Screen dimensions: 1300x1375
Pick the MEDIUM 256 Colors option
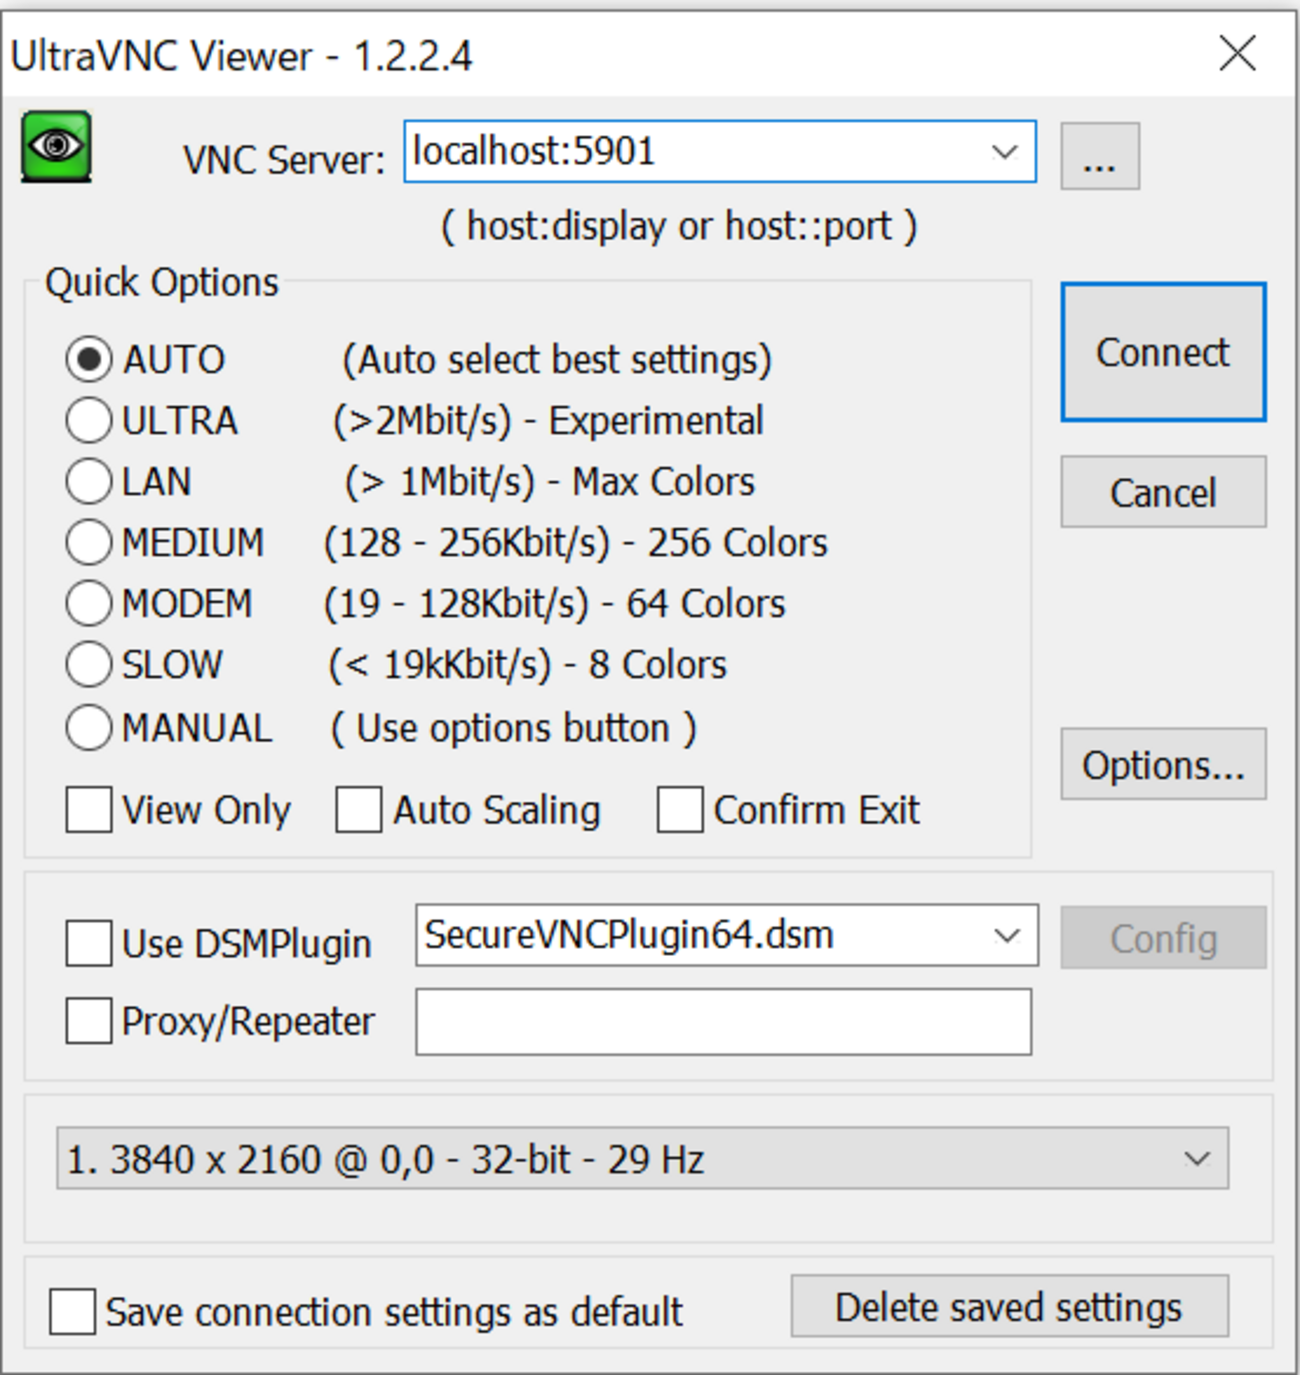click(x=89, y=543)
